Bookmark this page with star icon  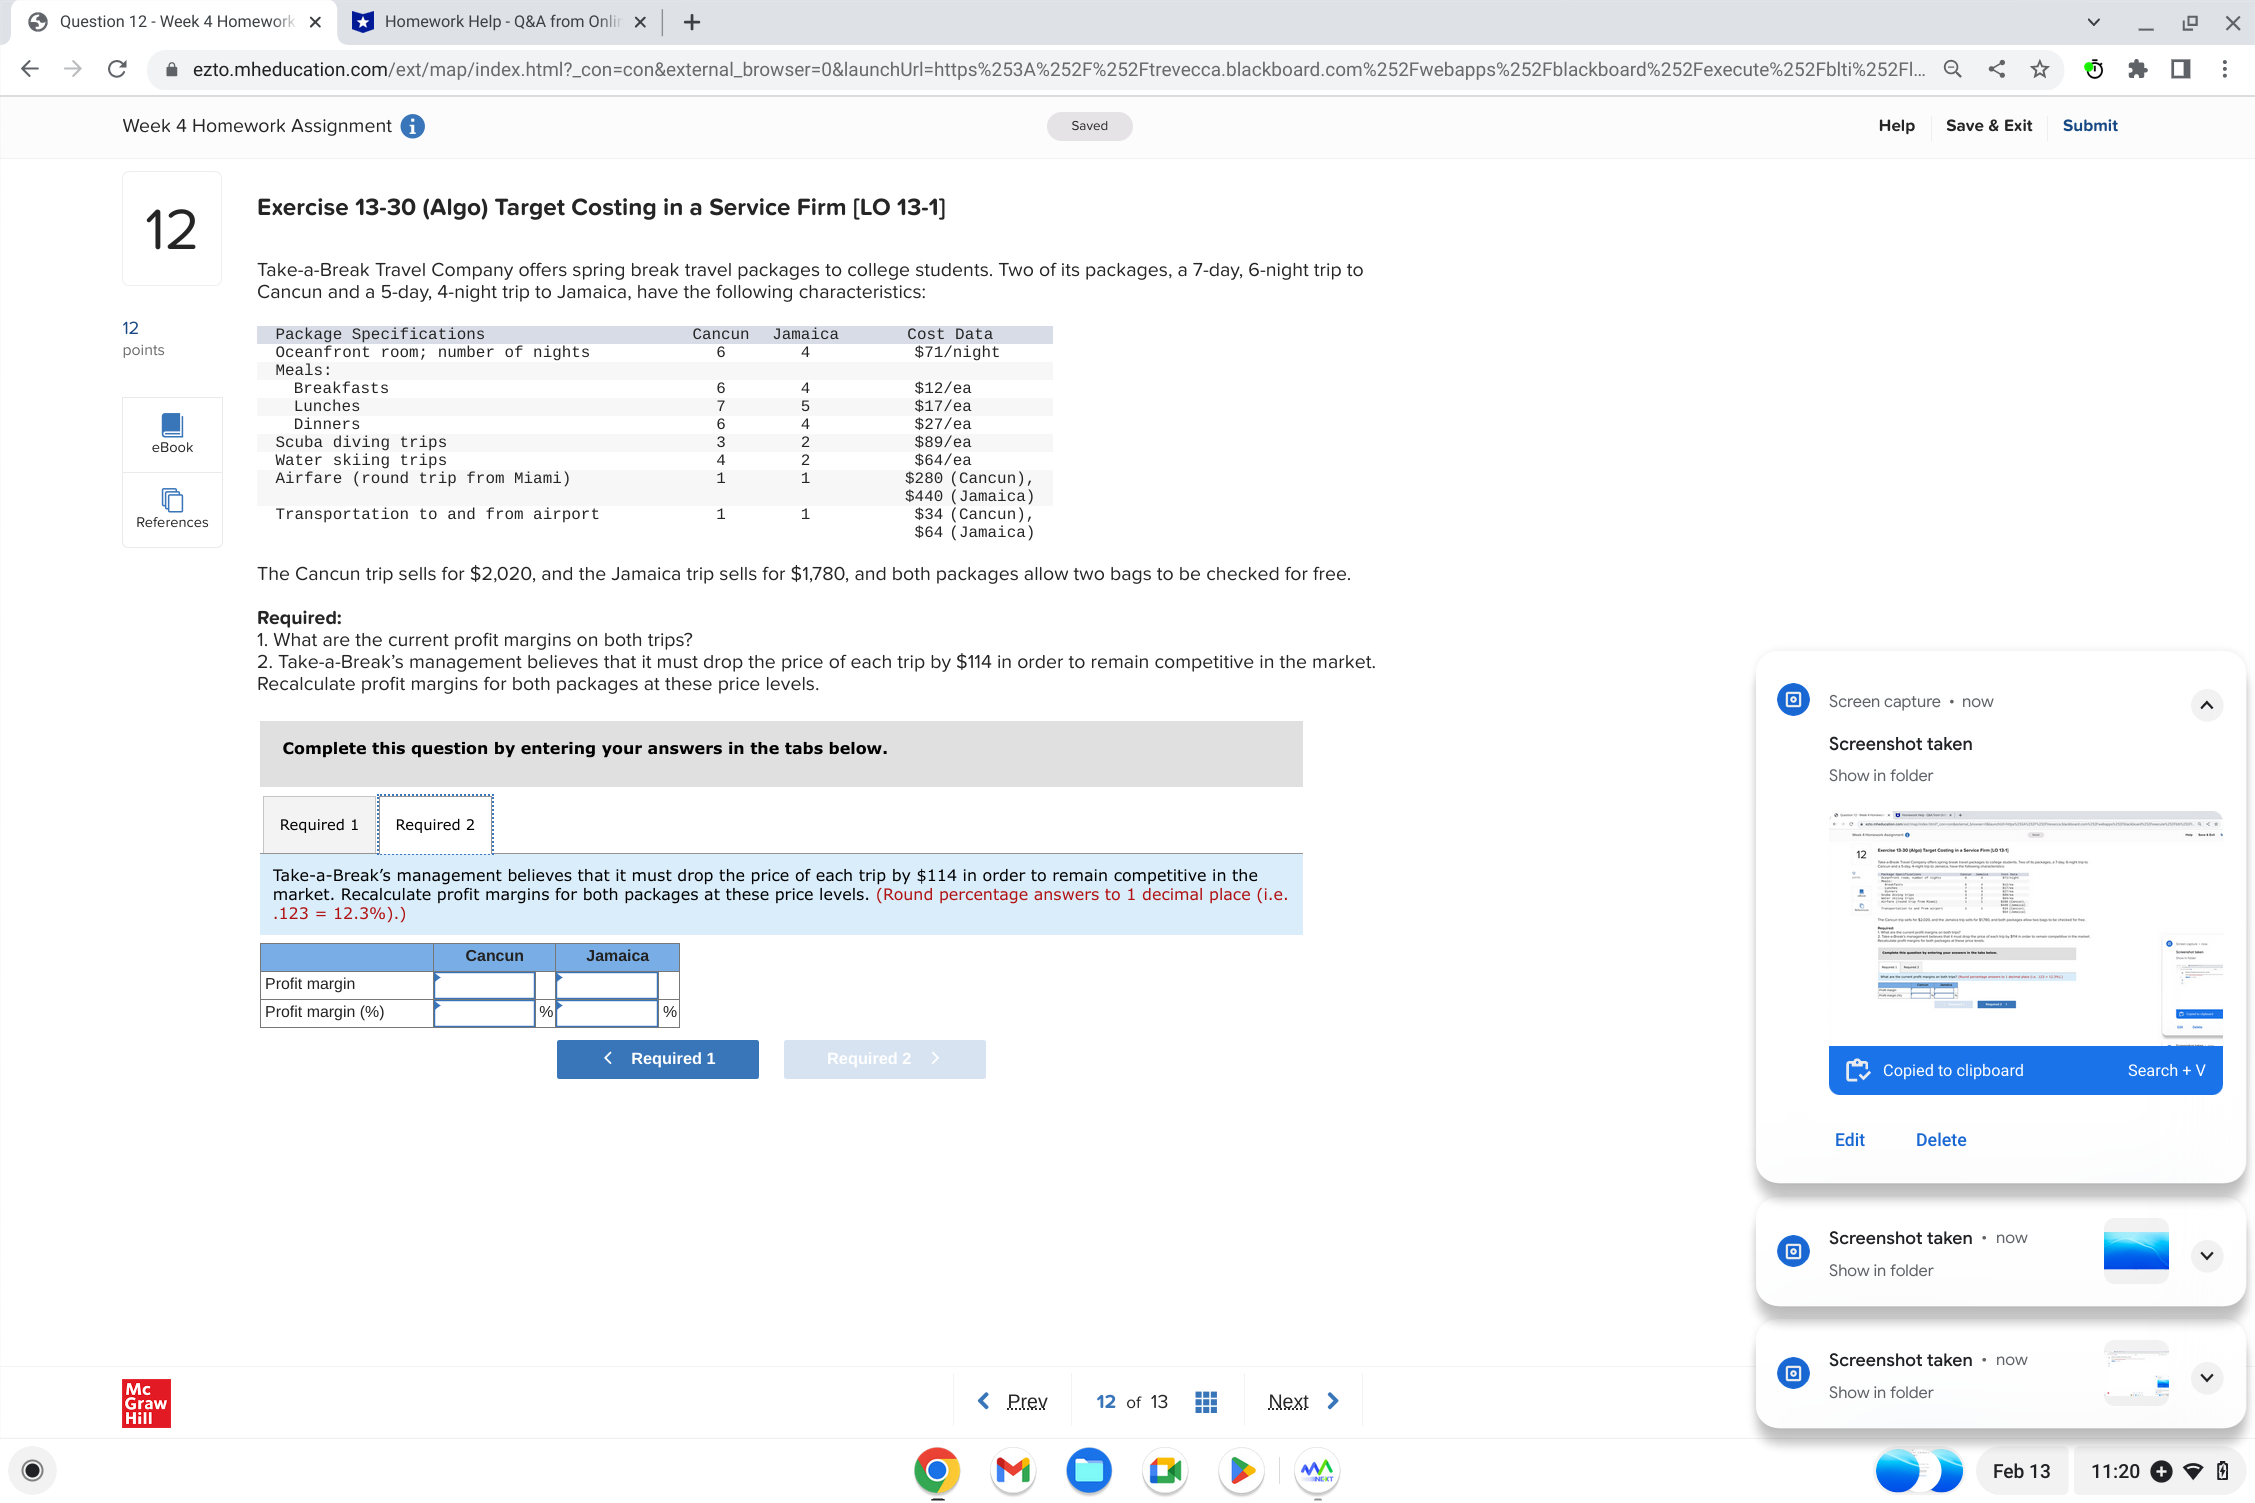click(x=2040, y=69)
